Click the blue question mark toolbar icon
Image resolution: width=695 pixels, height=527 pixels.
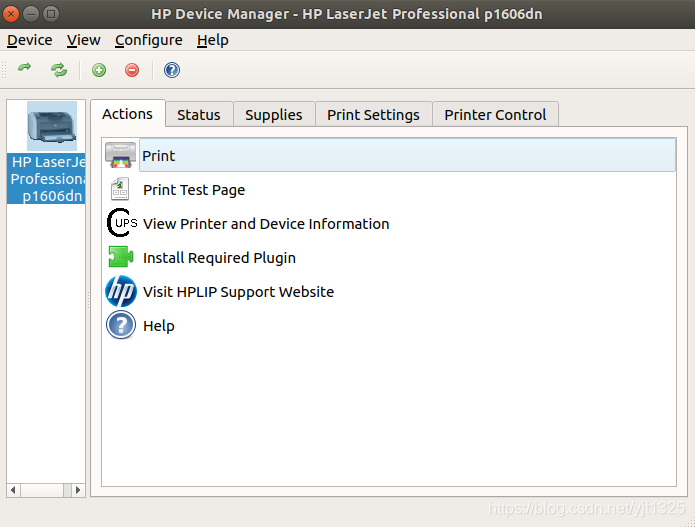[x=172, y=70]
